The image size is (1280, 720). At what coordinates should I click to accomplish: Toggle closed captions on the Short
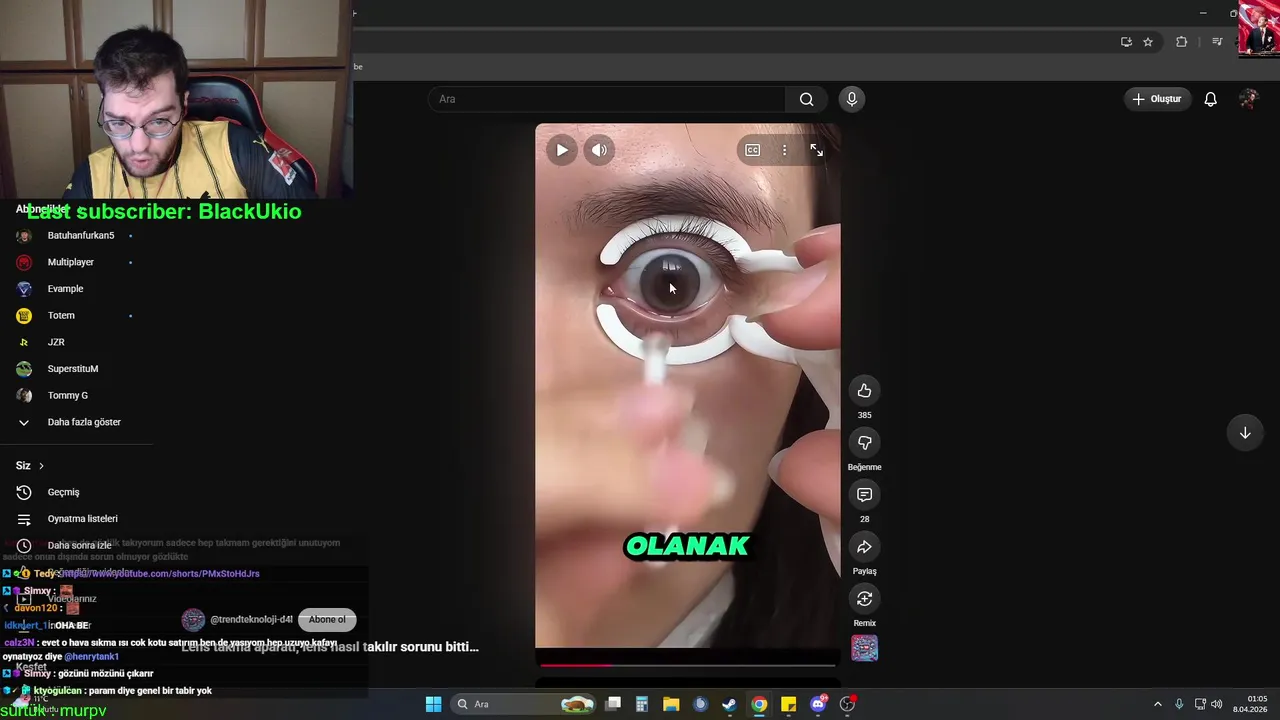click(752, 150)
